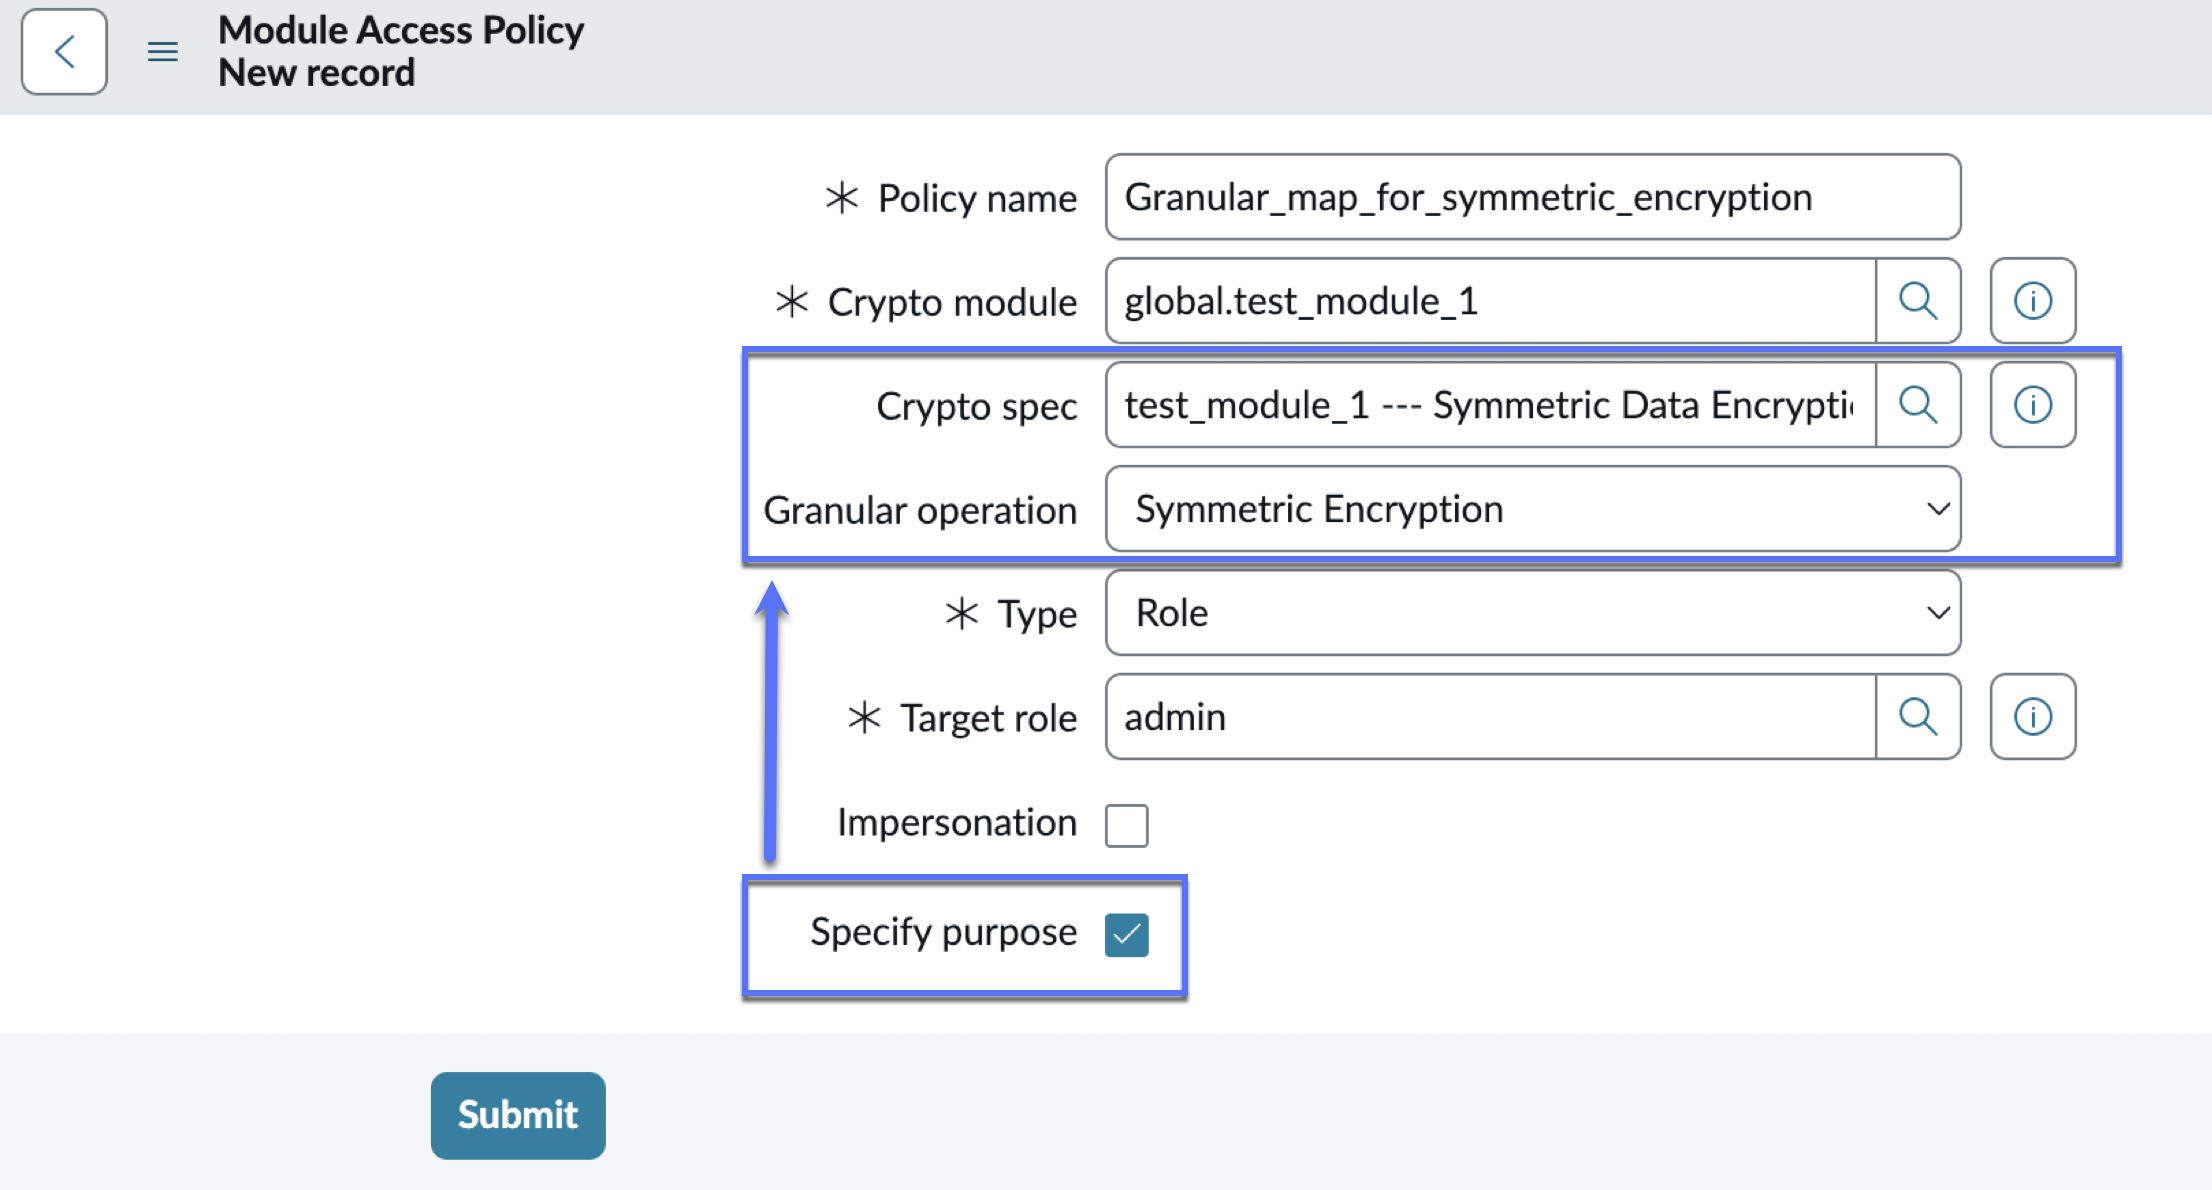Select the Target role admin field

pos(1490,717)
